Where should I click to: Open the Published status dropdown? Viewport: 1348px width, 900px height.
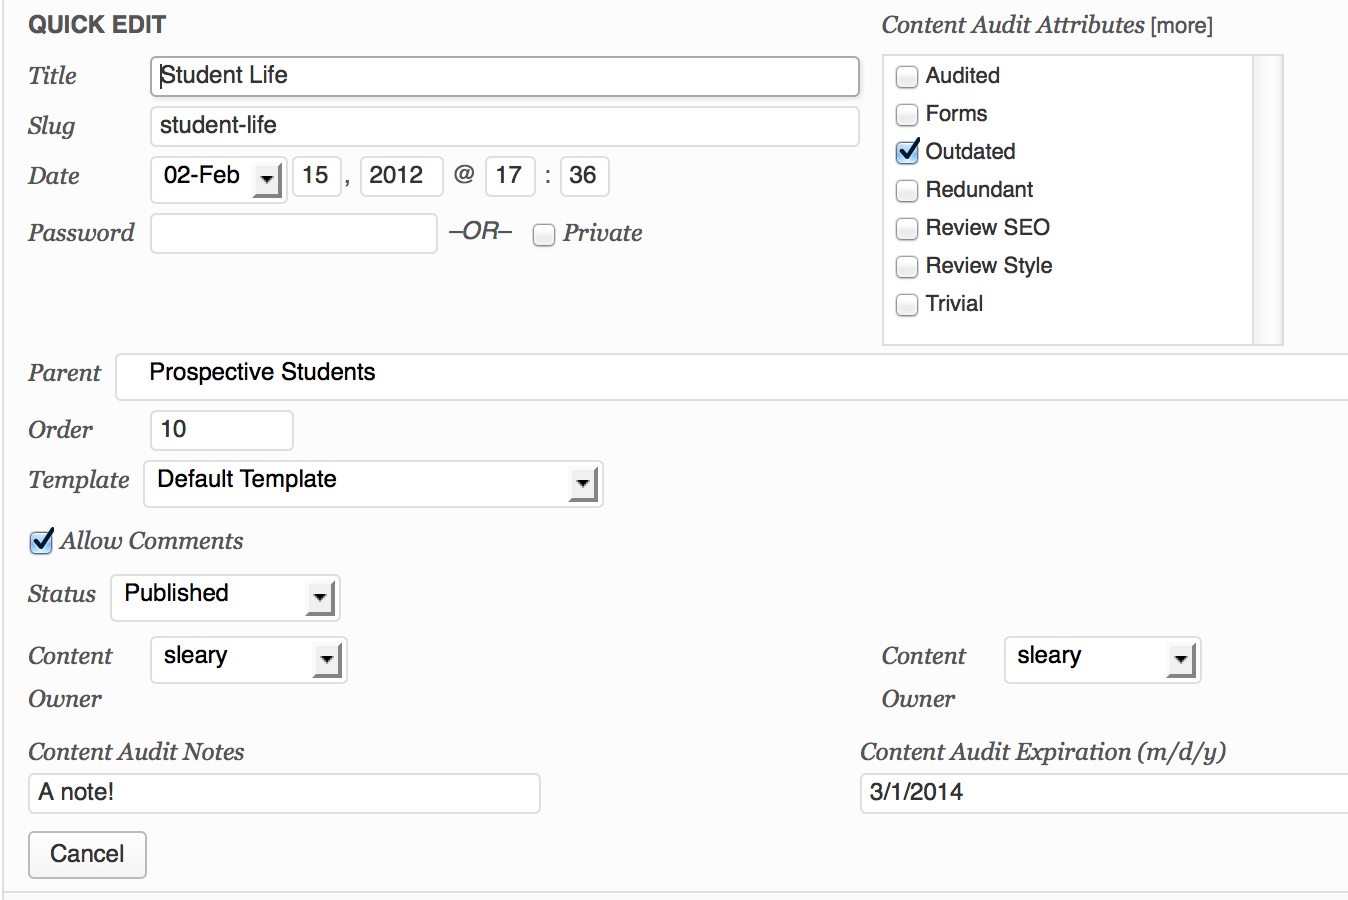tap(225, 598)
